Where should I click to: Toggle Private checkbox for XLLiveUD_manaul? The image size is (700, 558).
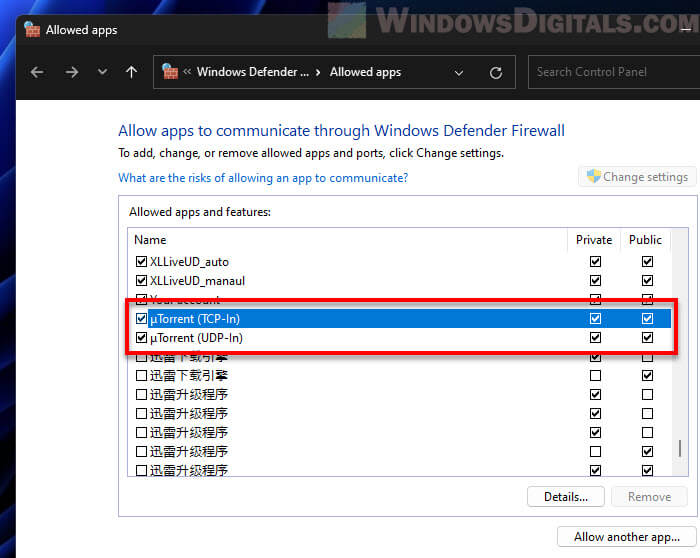coord(595,280)
